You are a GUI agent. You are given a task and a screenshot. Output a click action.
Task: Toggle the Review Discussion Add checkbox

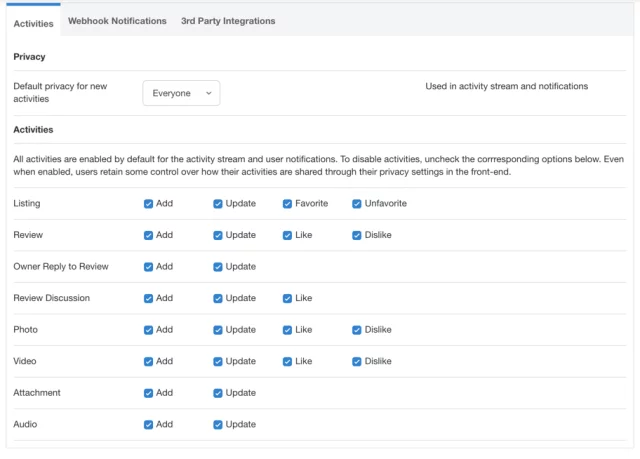click(149, 298)
